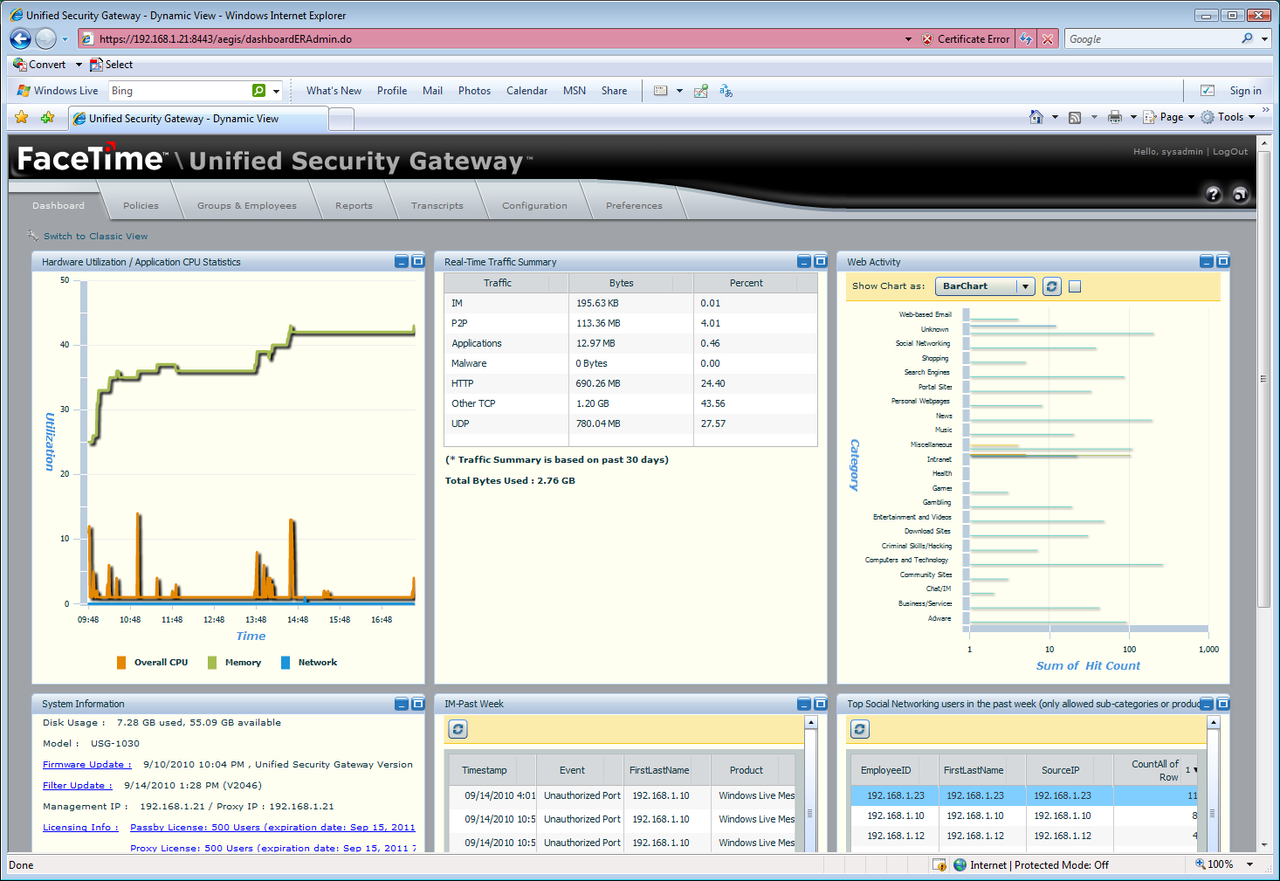Viewport: 1280px width, 881px height.
Task: Minimize the Web Activity panel
Action: click(1206, 262)
